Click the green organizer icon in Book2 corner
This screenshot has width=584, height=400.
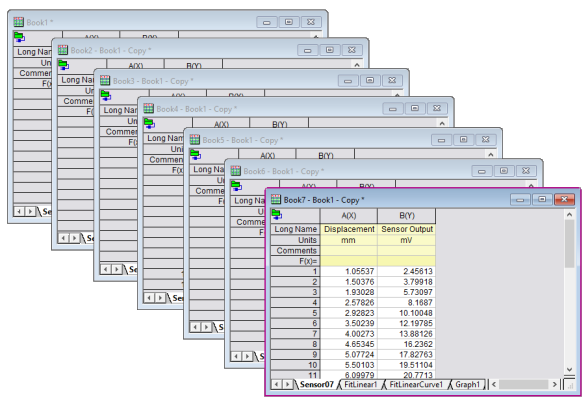[x=64, y=65]
